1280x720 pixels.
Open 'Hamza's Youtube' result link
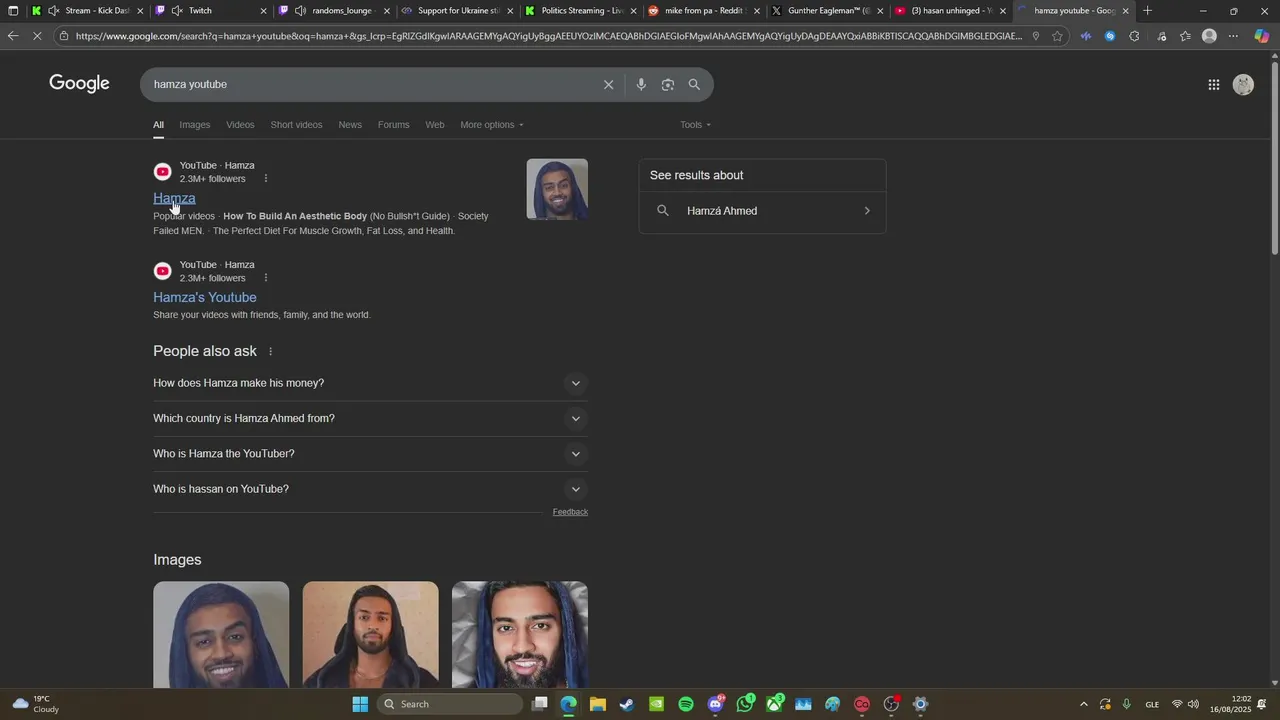click(205, 298)
